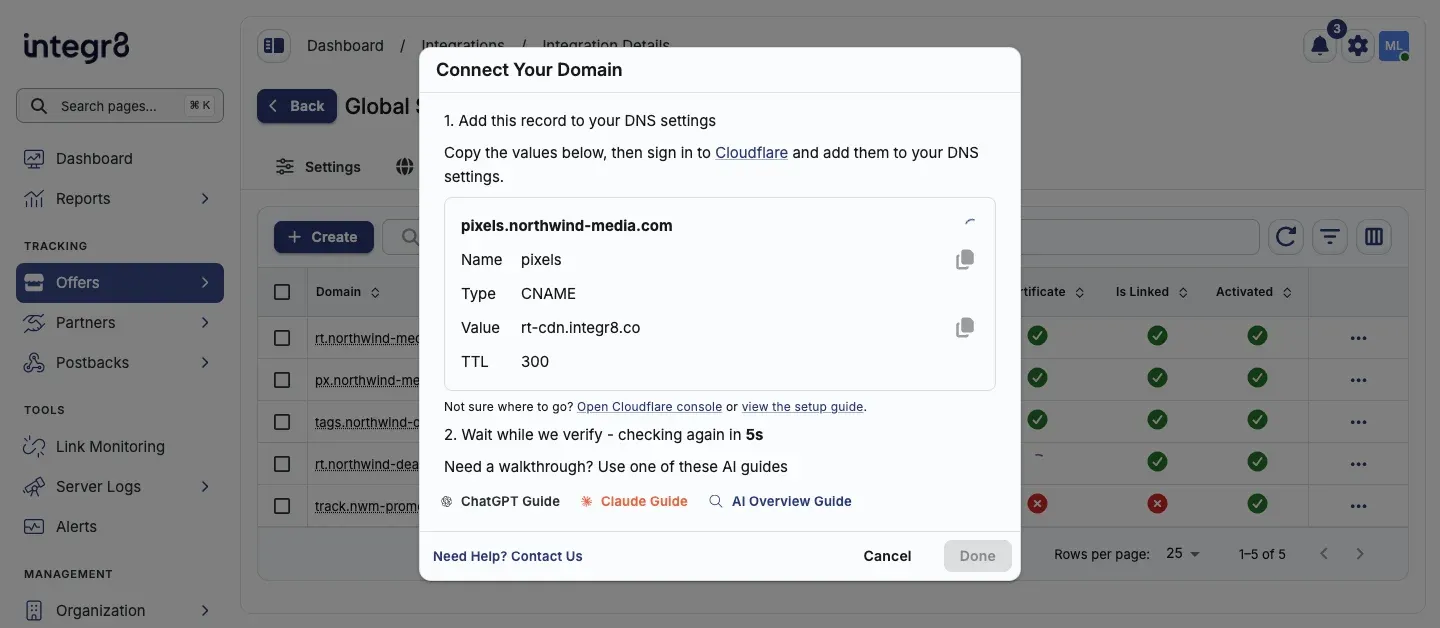Click the integr8 logo
This screenshot has height=628, width=1440.
[x=76, y=46]
